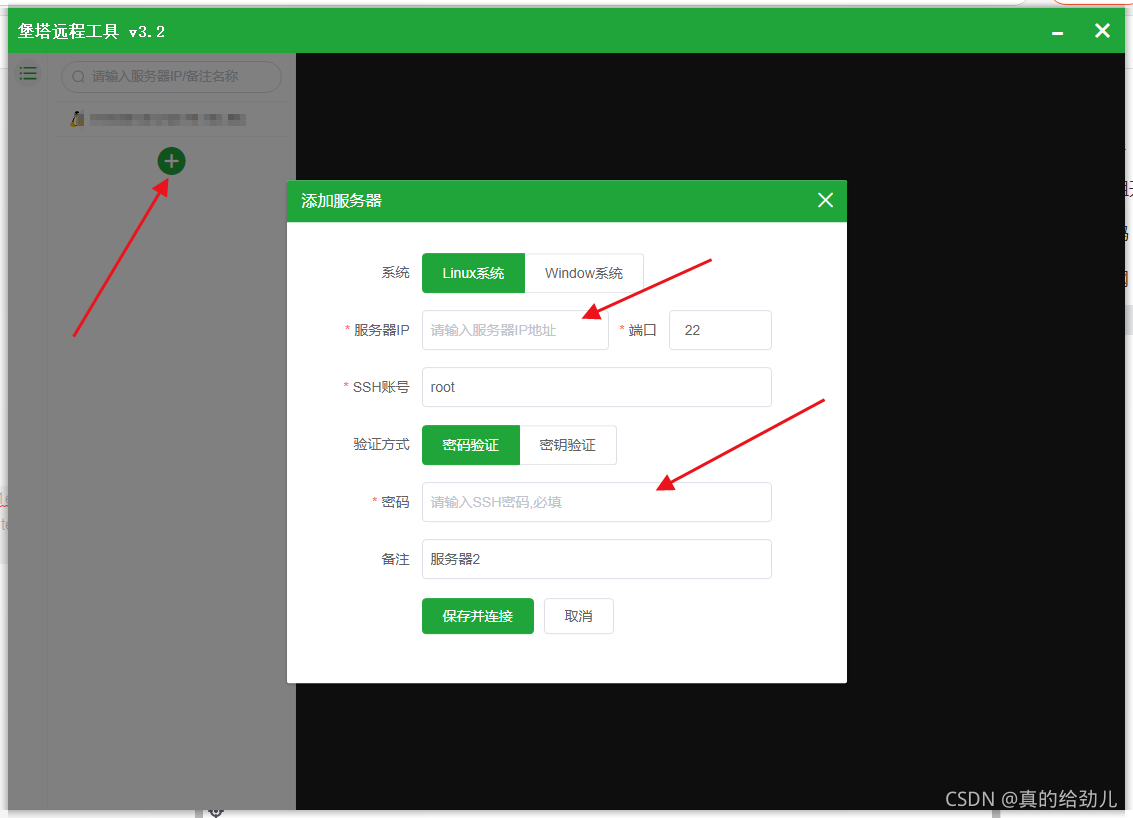Focus the 服务器IP address field
Screen dimensions: 1133x818
click(x=515, y=330)
